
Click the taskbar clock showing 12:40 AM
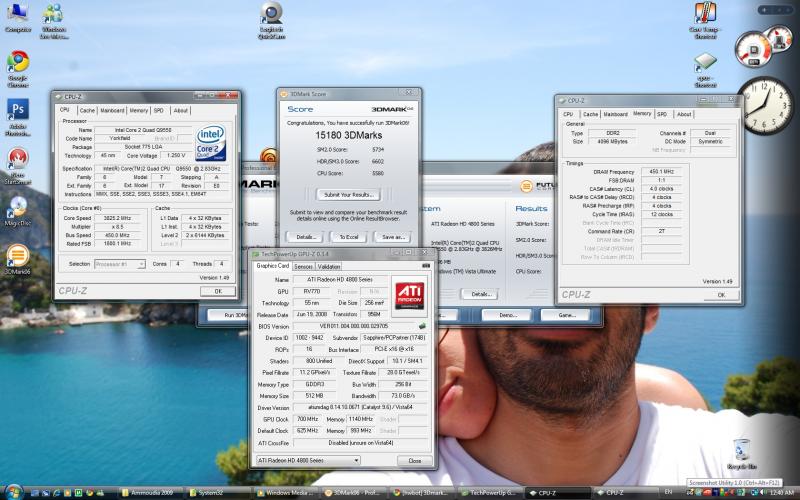781,493
